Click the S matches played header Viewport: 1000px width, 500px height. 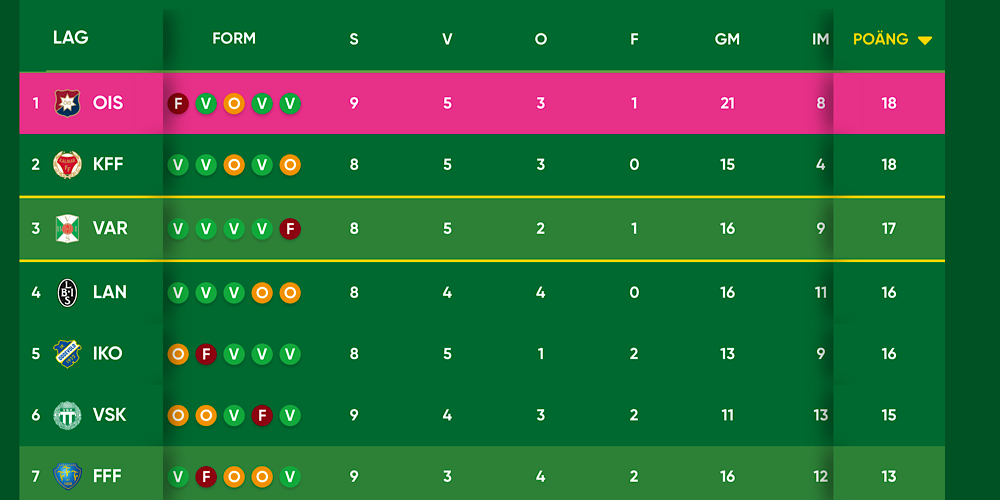(x=354, y=40)
